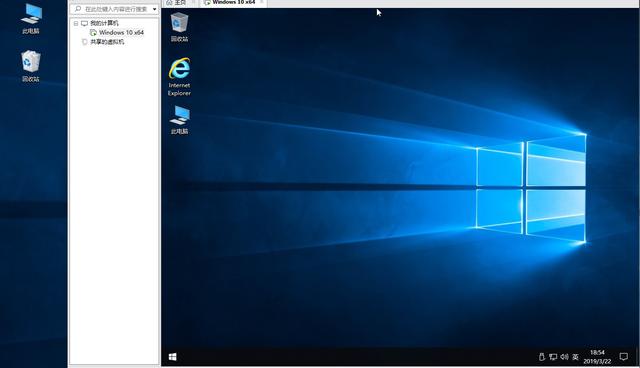Open the guest Recycle Bin icon

(179, 27)
